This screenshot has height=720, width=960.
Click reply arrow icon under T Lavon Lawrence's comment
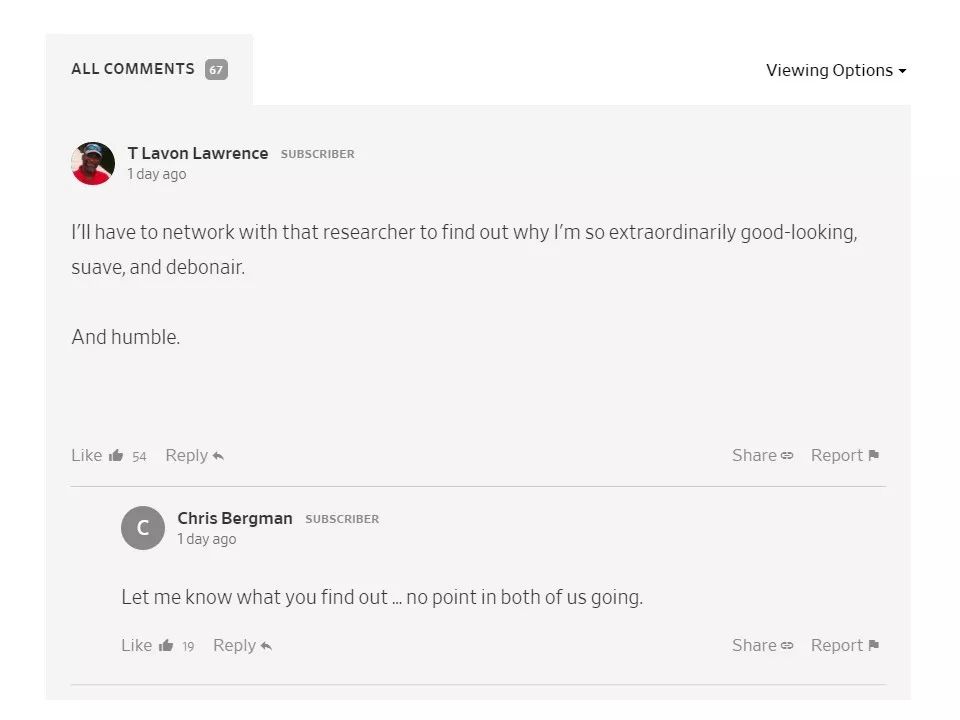click(x=218, y=457)
